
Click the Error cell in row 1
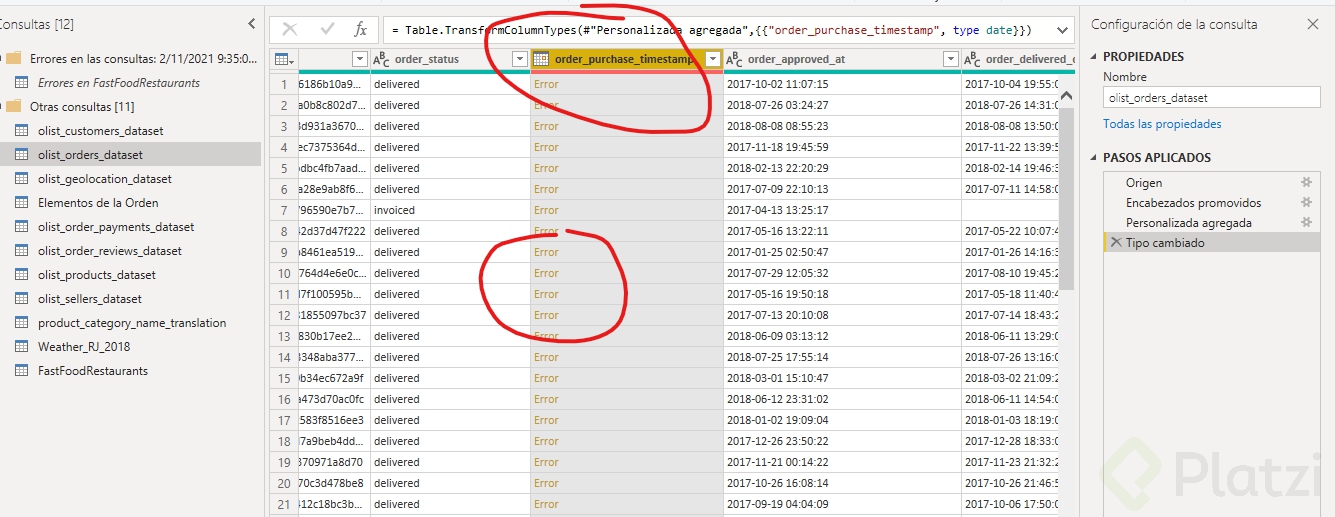(627, 84)
